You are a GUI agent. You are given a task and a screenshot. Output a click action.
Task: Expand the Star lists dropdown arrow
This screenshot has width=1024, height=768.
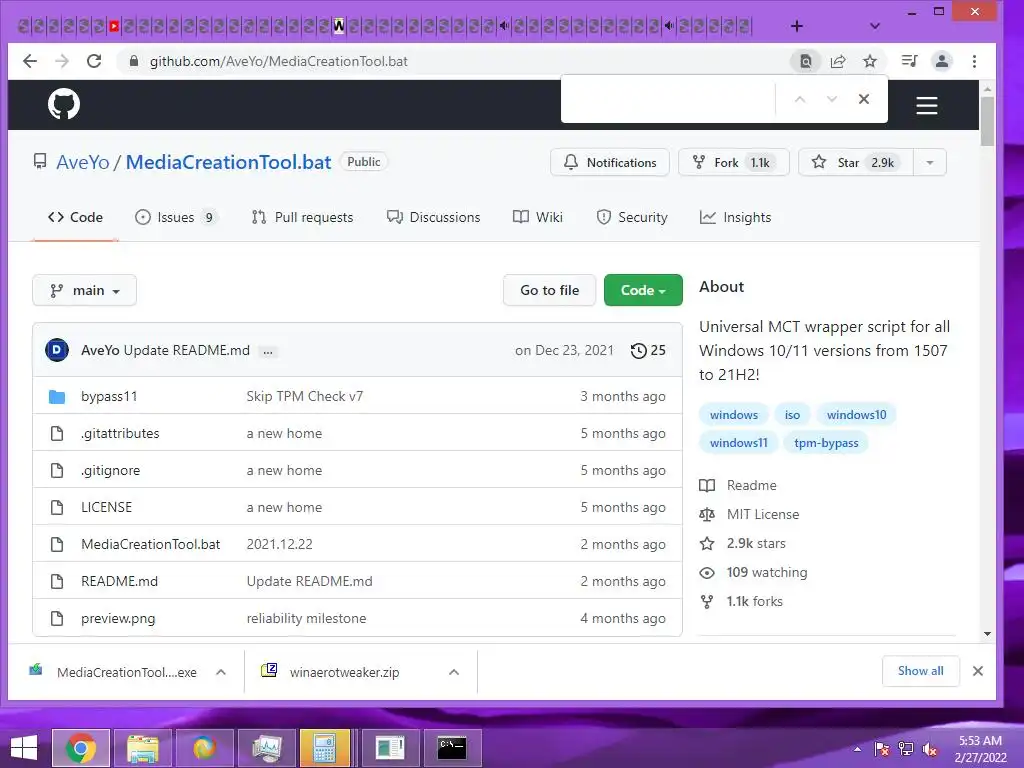coord(930,163)
